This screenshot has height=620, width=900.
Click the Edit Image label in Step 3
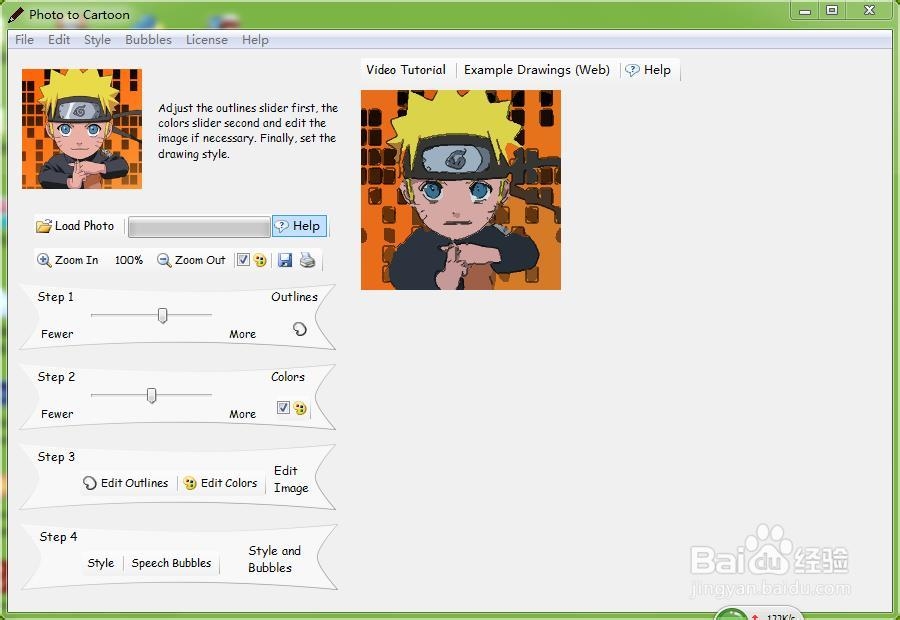point(291,479)
